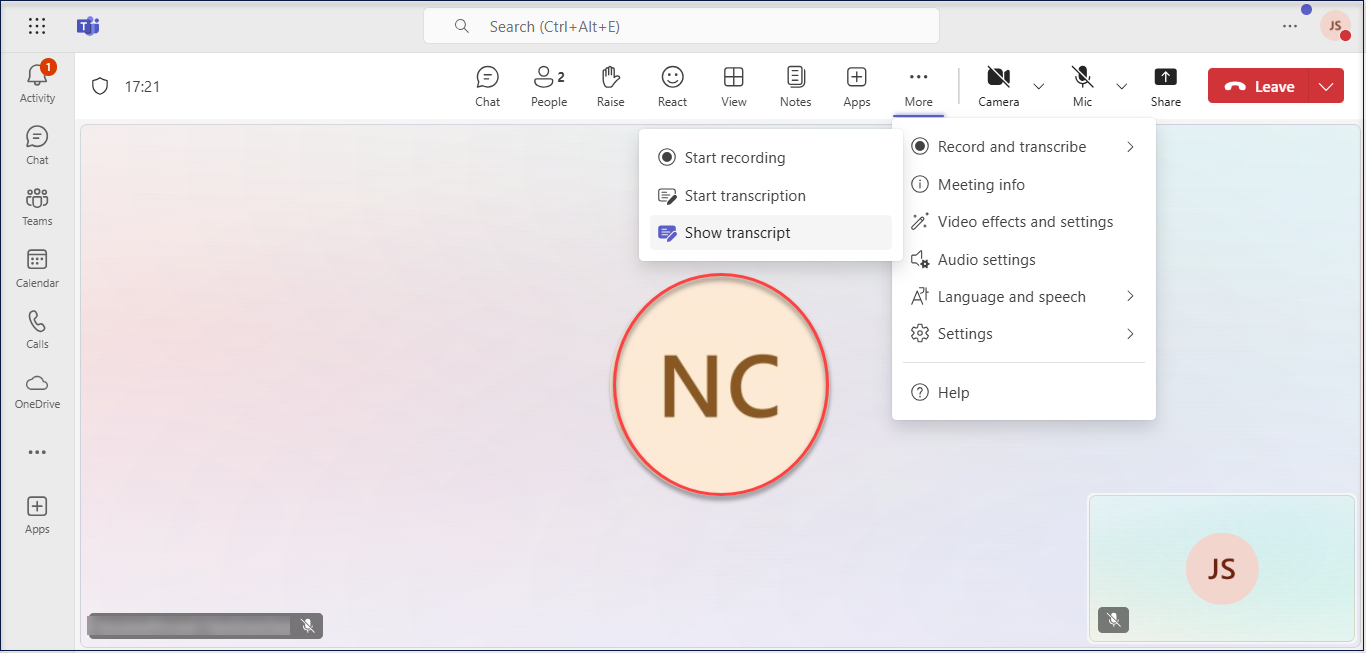This screenshot has width=1366, height=653.
Task: Expand the Mic options chevron
Action: (1121, 87)
